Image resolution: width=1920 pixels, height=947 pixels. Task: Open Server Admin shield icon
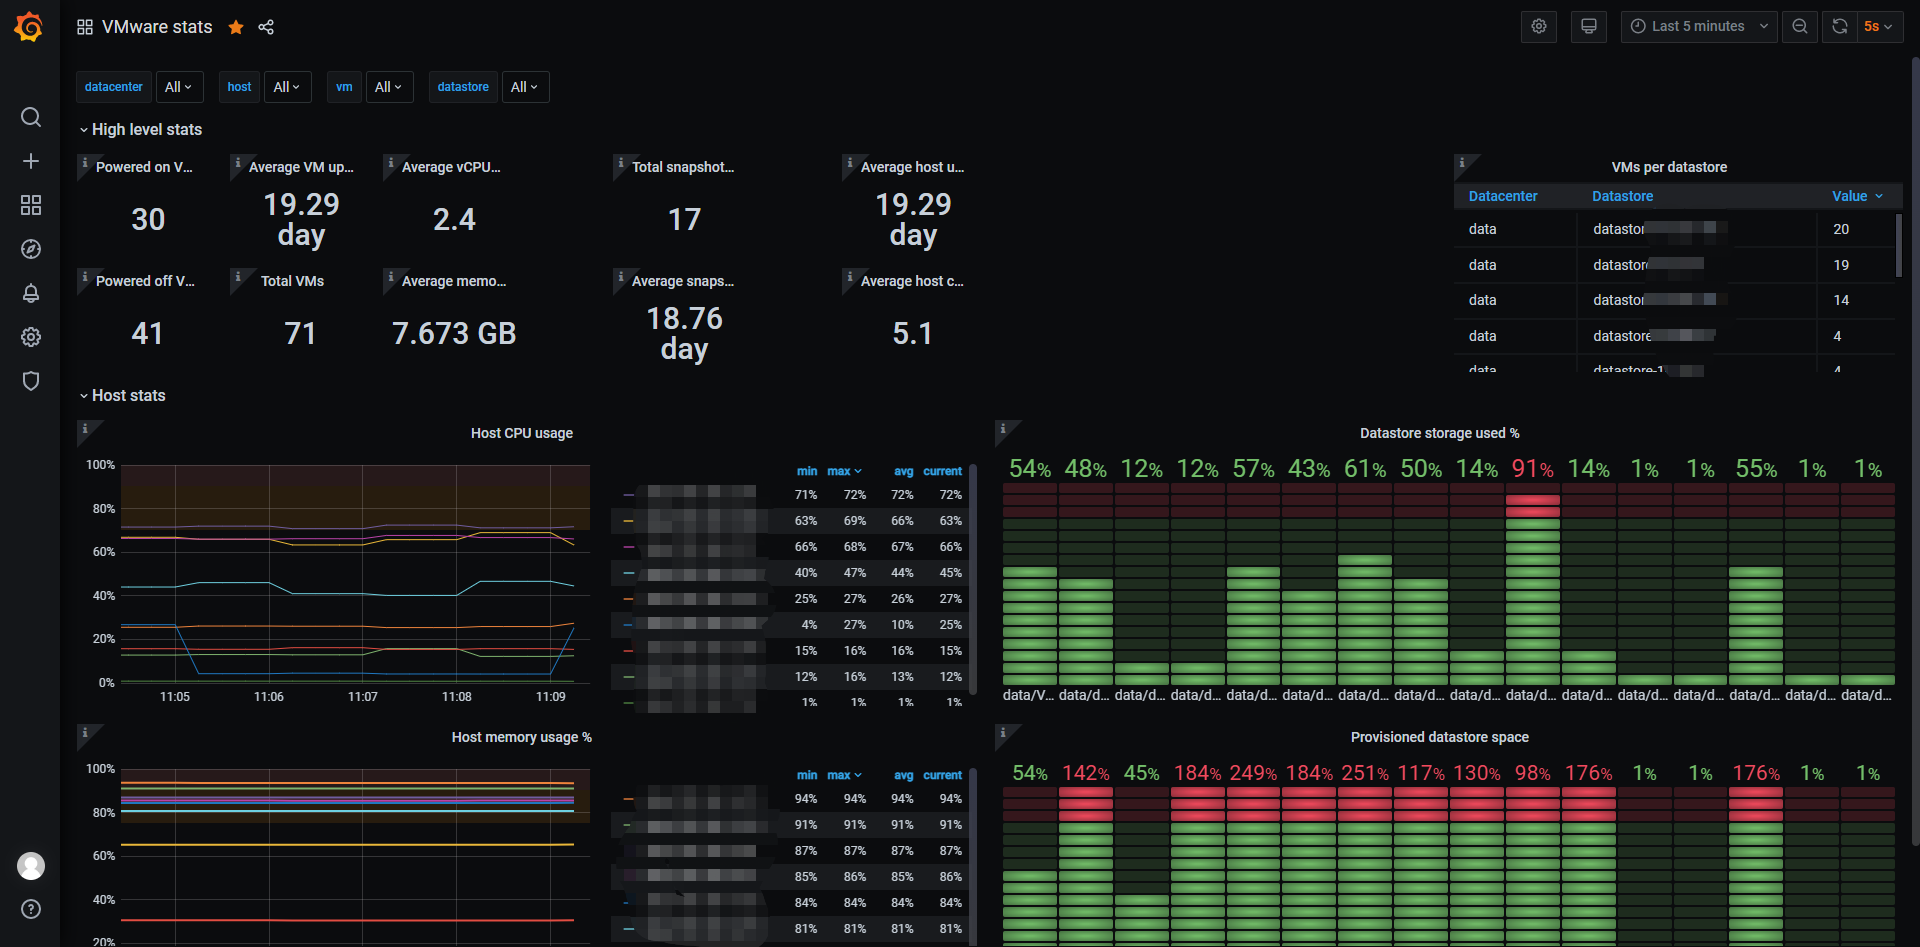pos(31,381)
